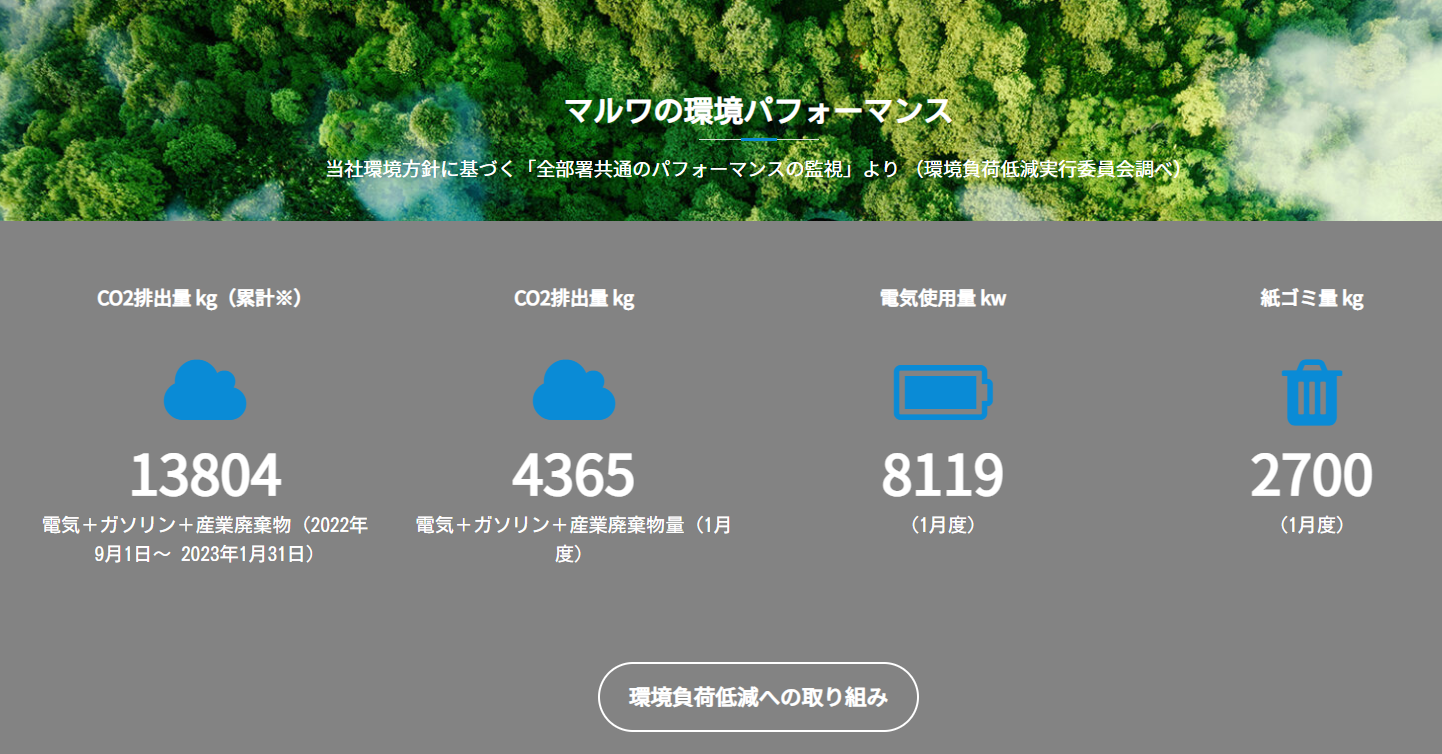Viewport: 1442px width, 754px height.
Task: Select the マルワの環境パフォーマンス heading
Action: pyautogui.click(x=758, y=110)
